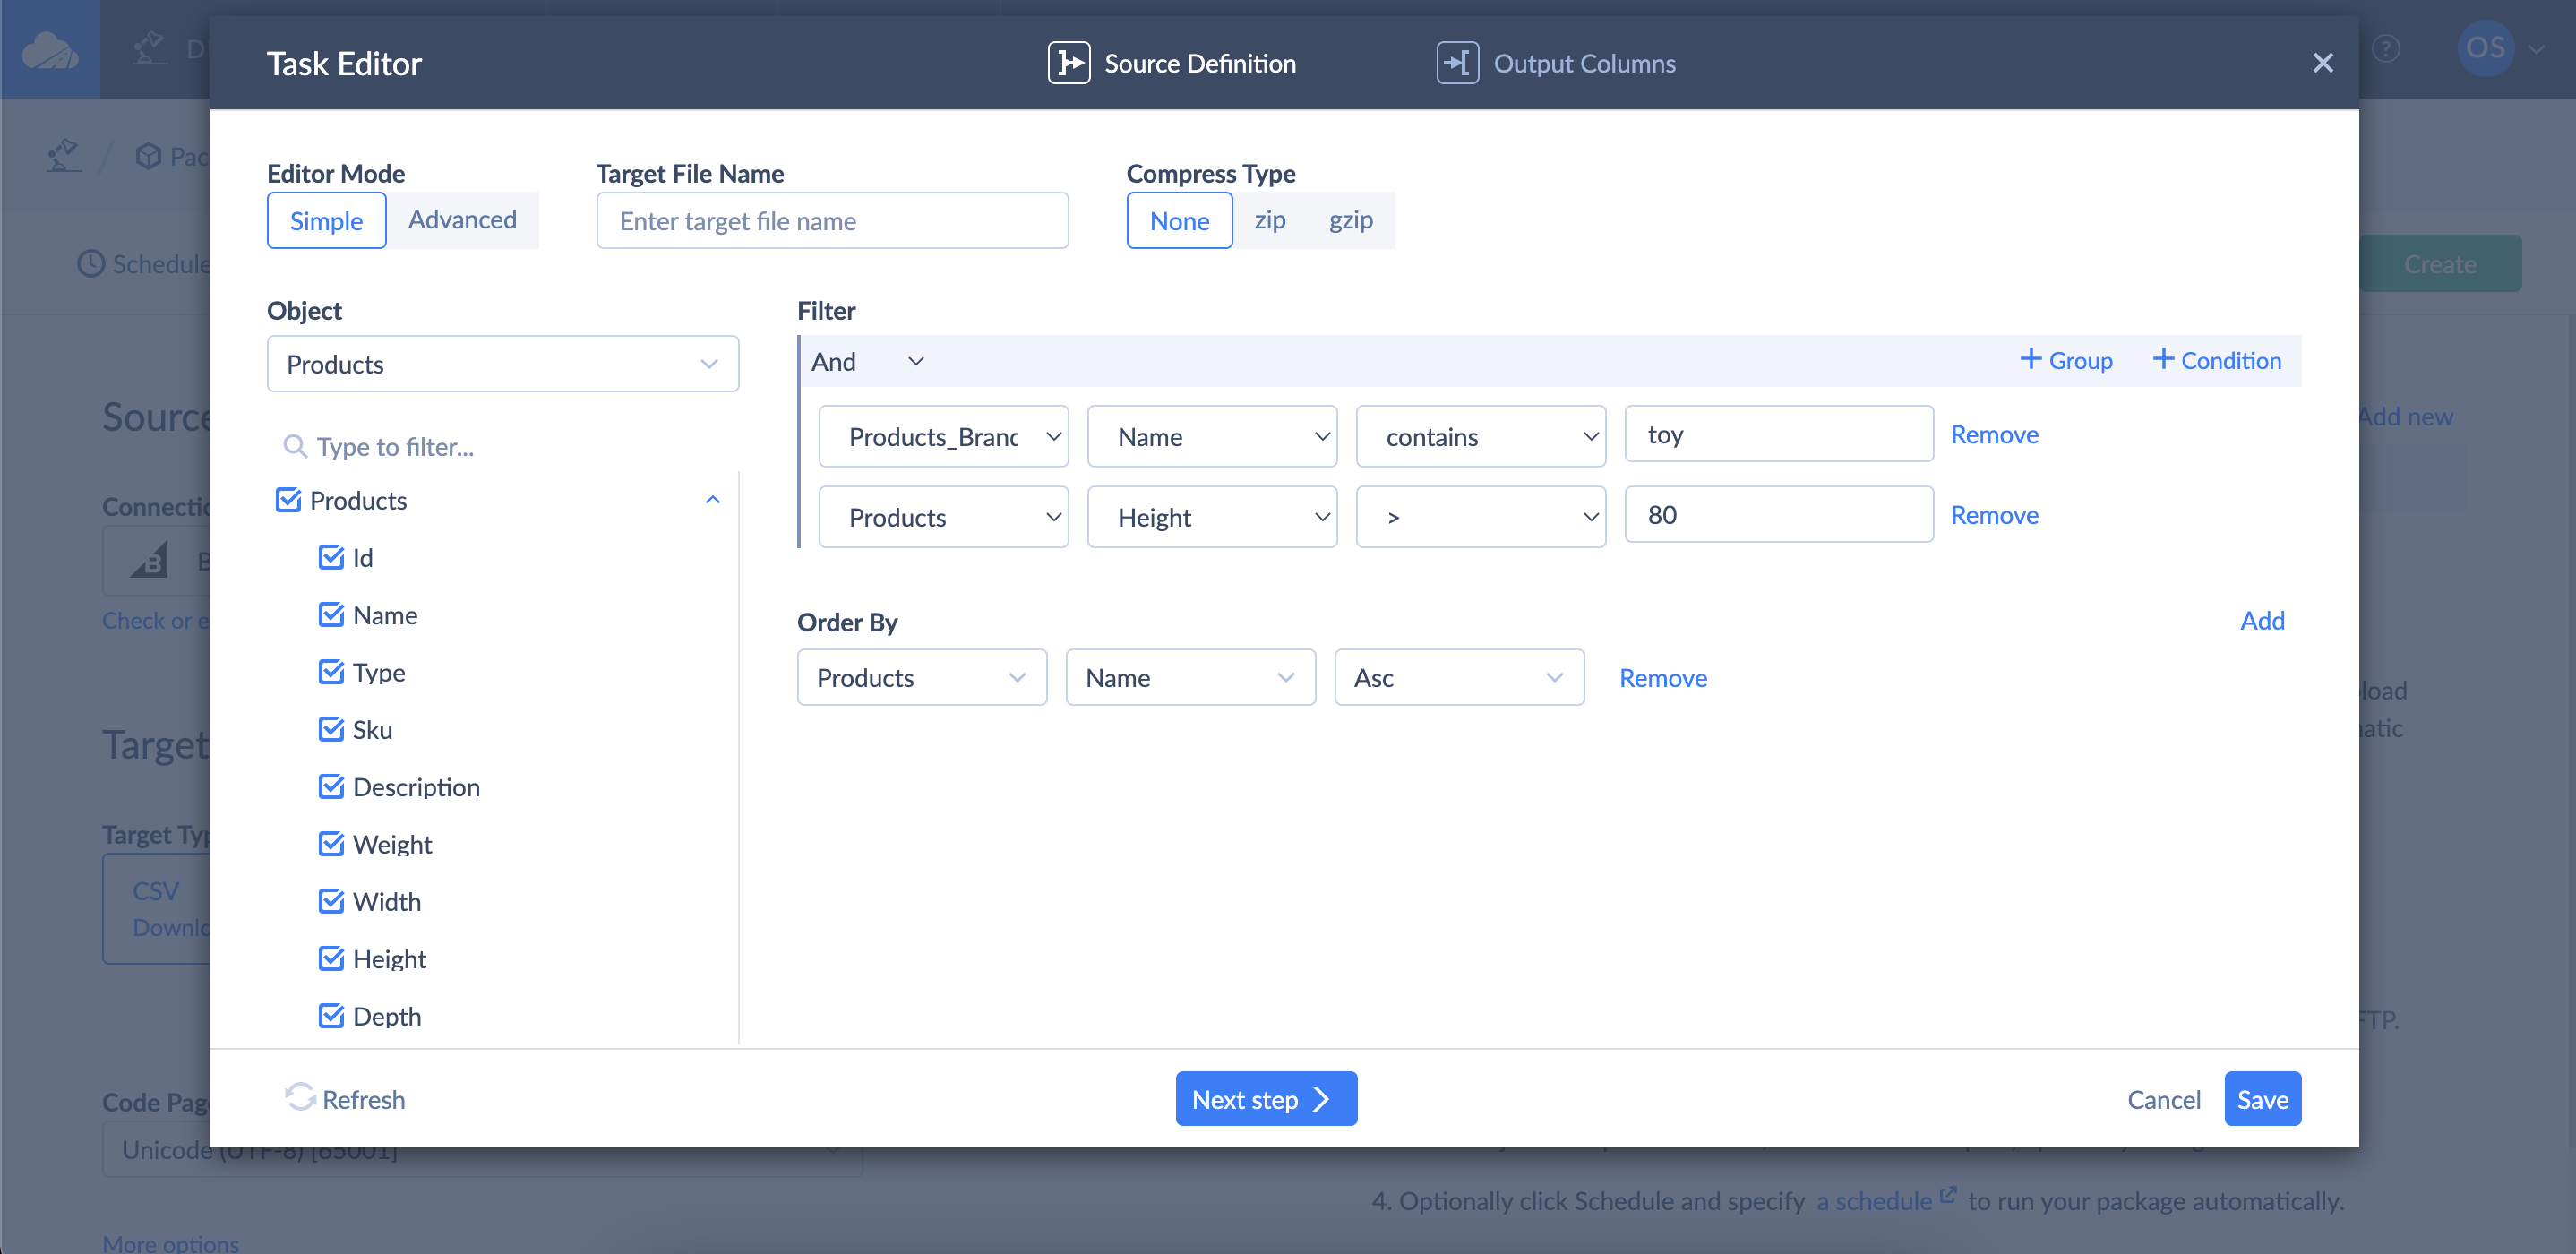Uncheck the Description field checkbox

click(x=331, y=786)
